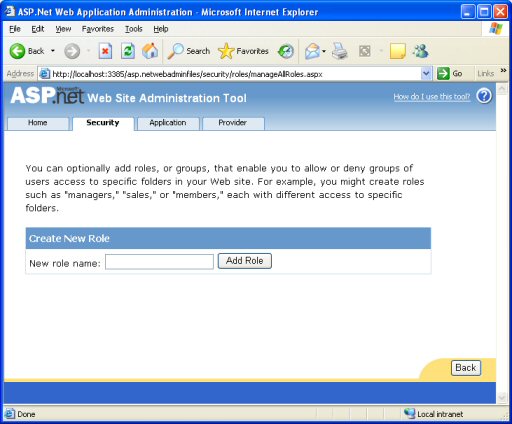Screen dimensions: 512x424
Task: Click the Mail envelope toolbar icon
Action: 312,51
